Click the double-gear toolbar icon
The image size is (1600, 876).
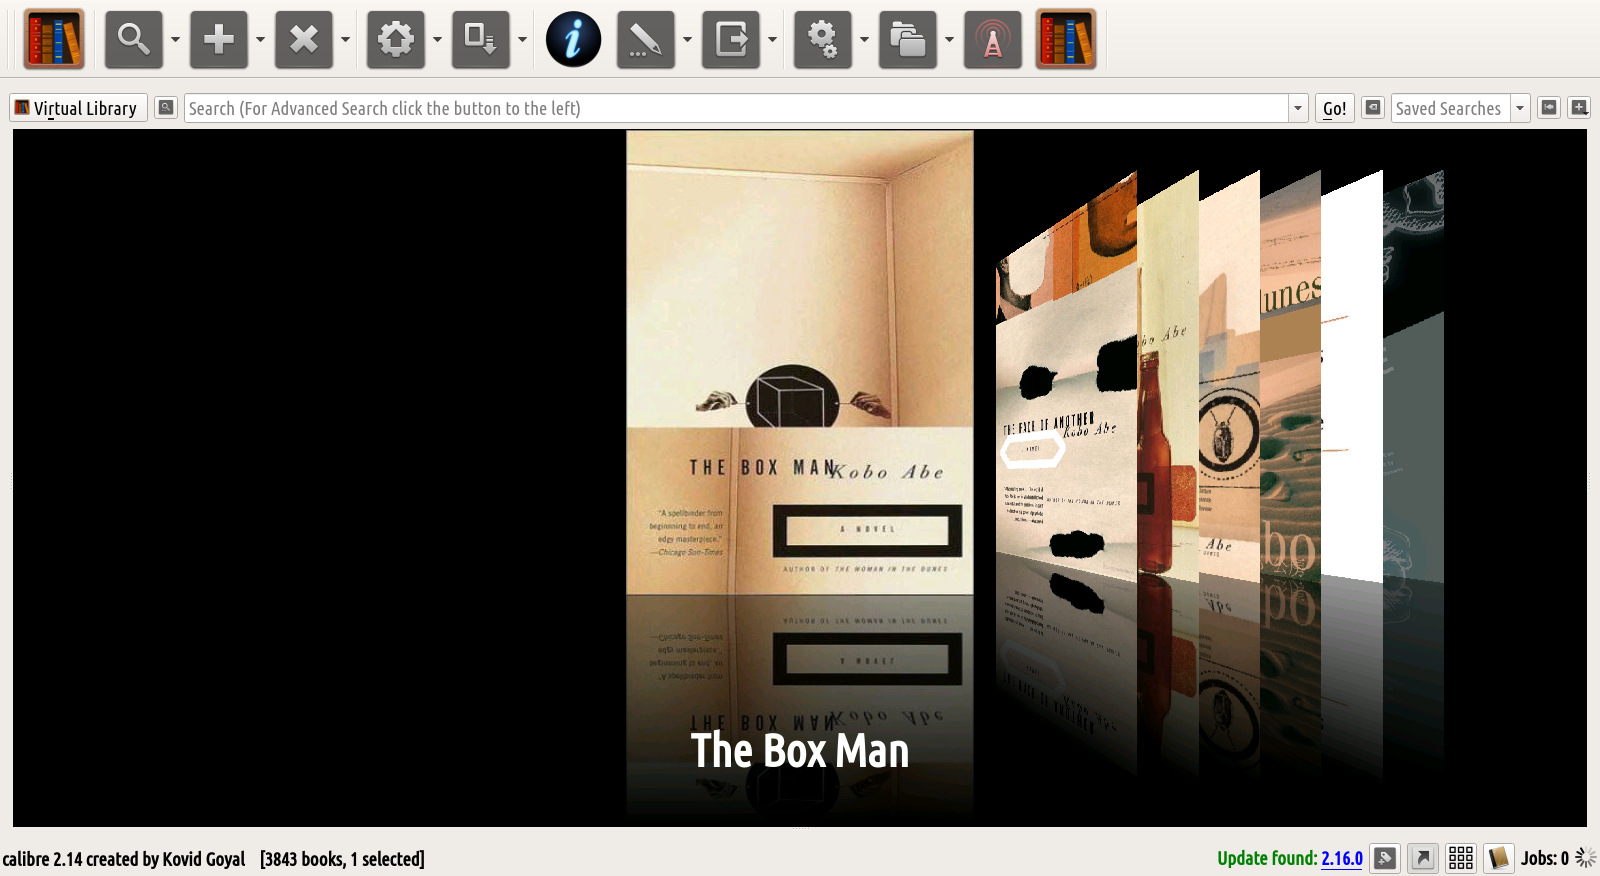(x=822, y=40)
